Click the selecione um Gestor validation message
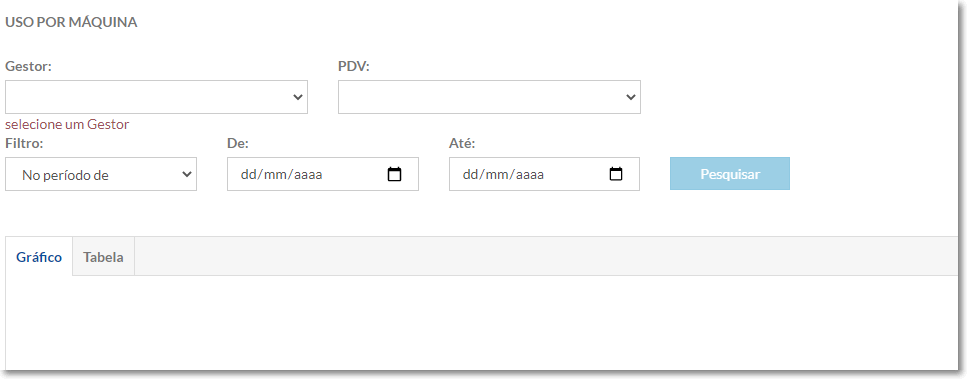 pos(67,124)
